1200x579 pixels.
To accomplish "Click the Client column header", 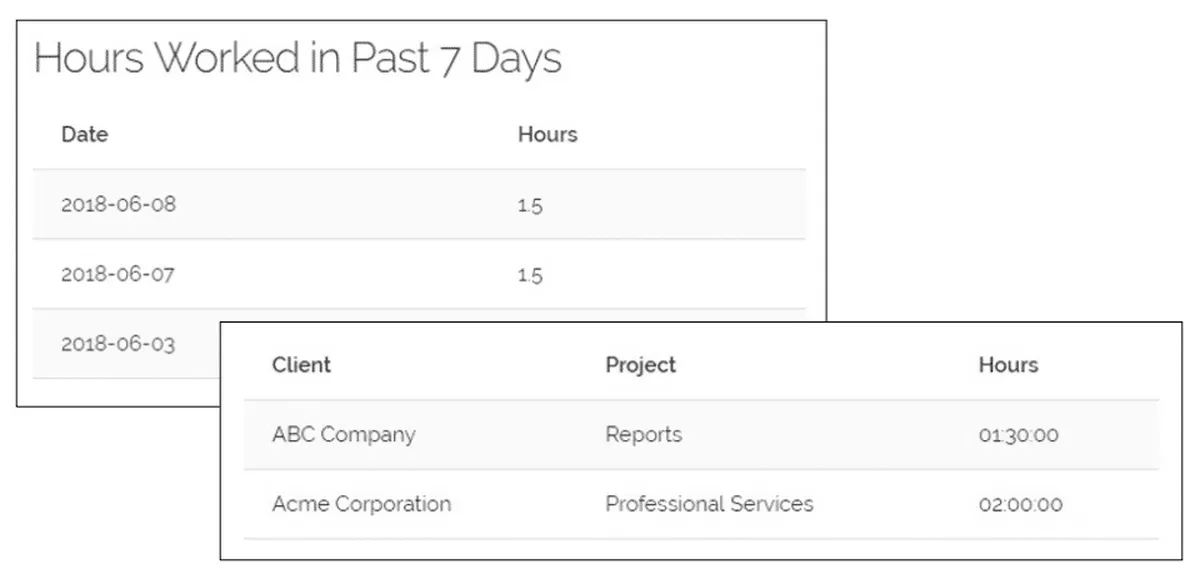I will pos(301,365).
